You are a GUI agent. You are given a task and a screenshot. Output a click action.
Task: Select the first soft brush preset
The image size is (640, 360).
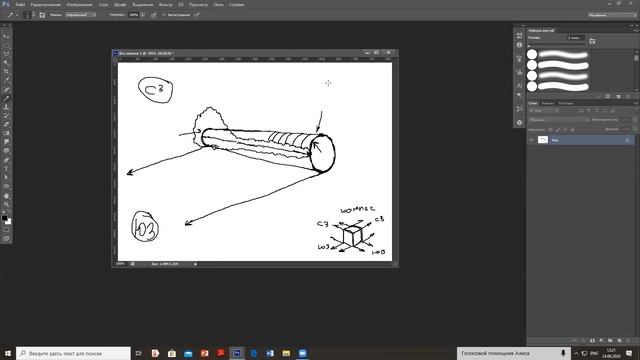click(558, 54)
